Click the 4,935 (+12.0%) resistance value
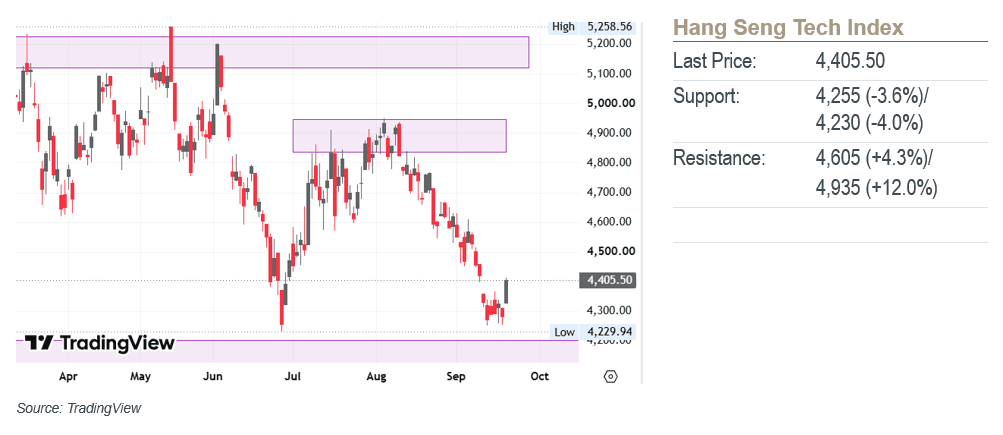This screenshot has width=1003, height=435. coord(876,188)
